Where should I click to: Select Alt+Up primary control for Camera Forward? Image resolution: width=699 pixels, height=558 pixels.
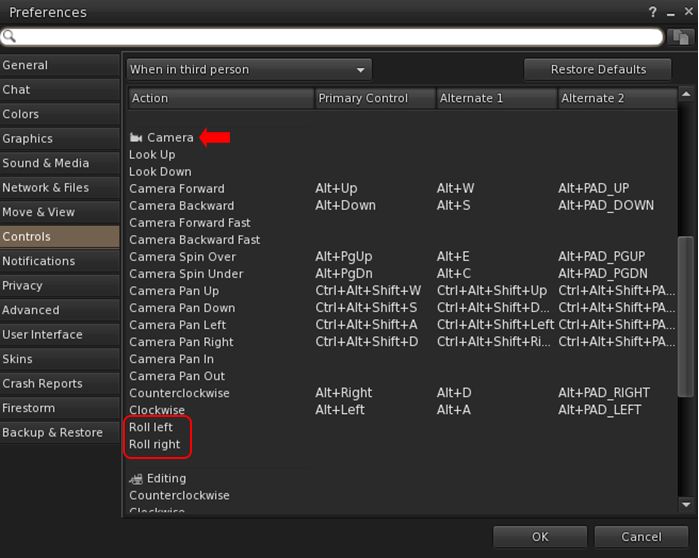(x=336, y=189)
